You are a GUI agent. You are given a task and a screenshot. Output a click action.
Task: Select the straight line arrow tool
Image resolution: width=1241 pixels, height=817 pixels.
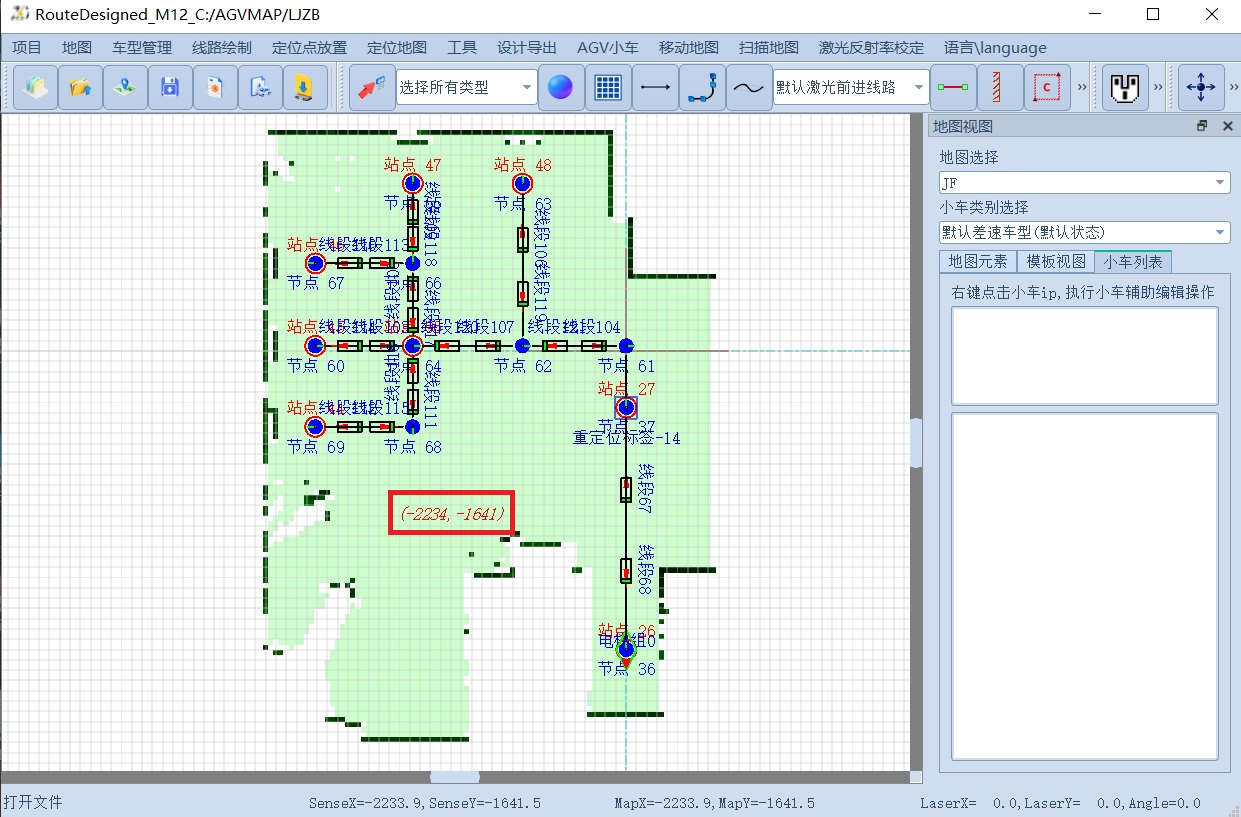(x=655, y=88)
